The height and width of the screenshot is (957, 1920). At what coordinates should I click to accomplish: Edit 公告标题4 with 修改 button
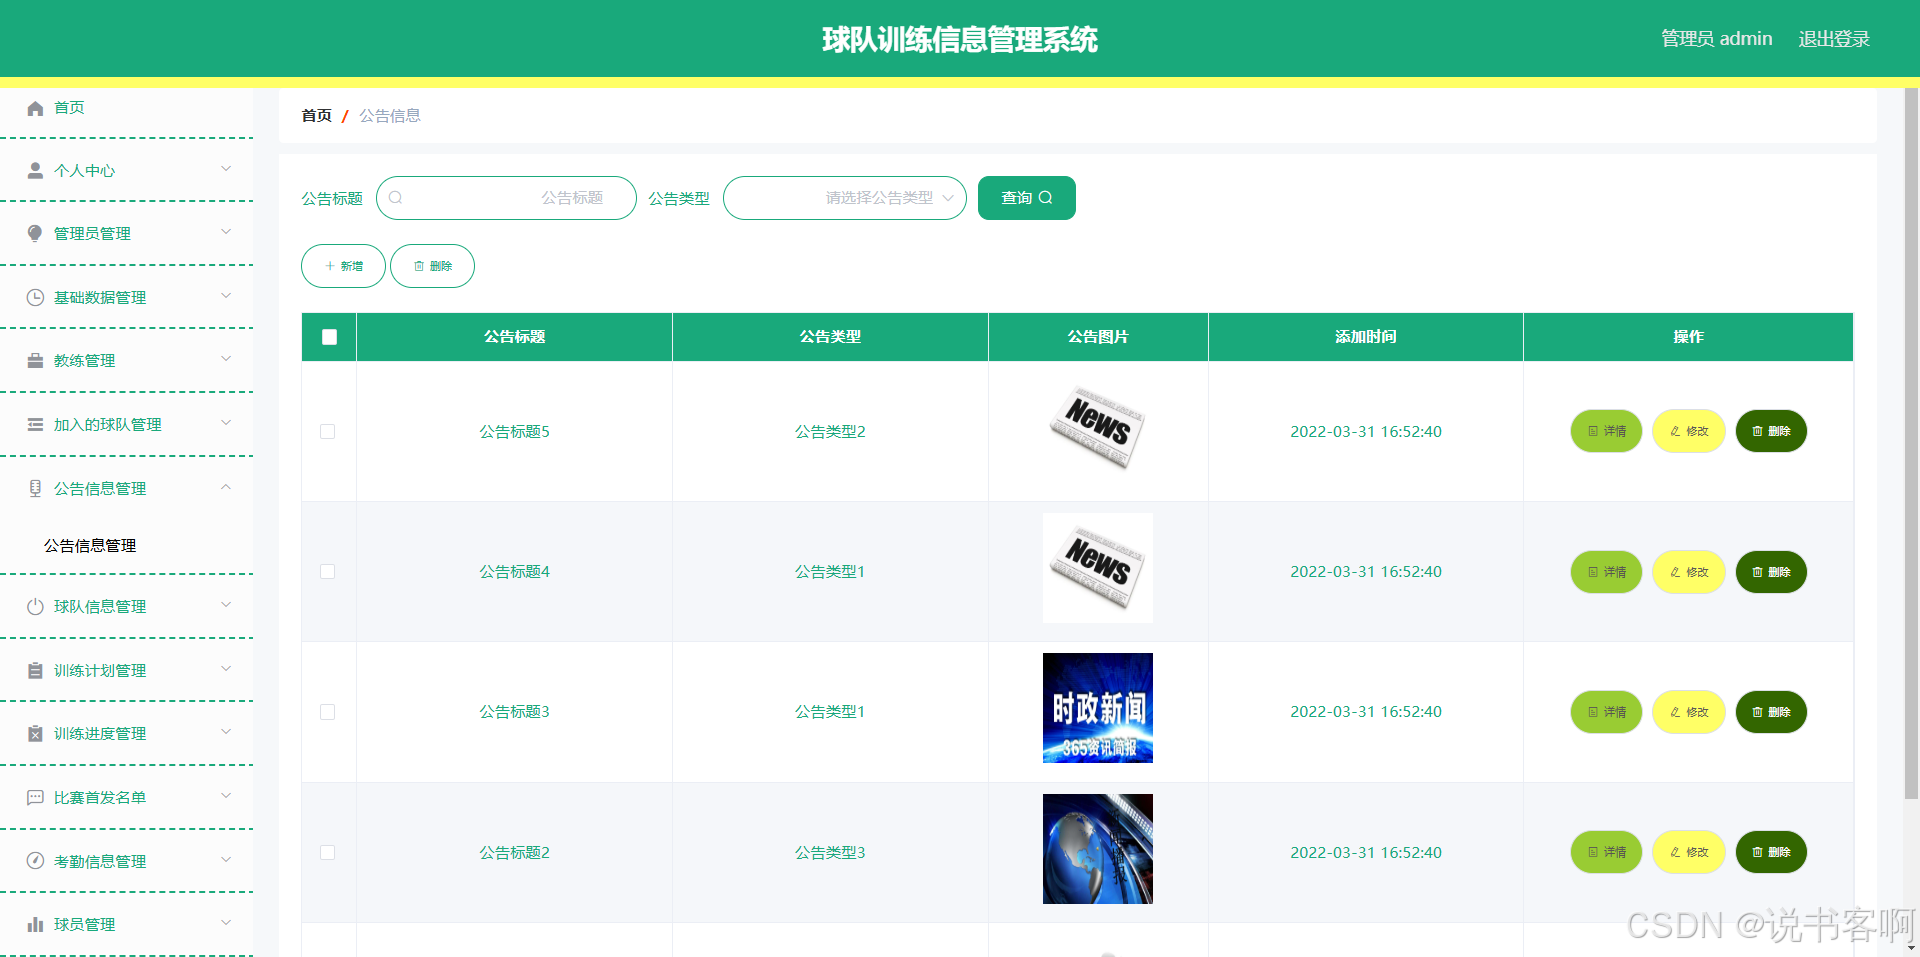click(1689, 572)
